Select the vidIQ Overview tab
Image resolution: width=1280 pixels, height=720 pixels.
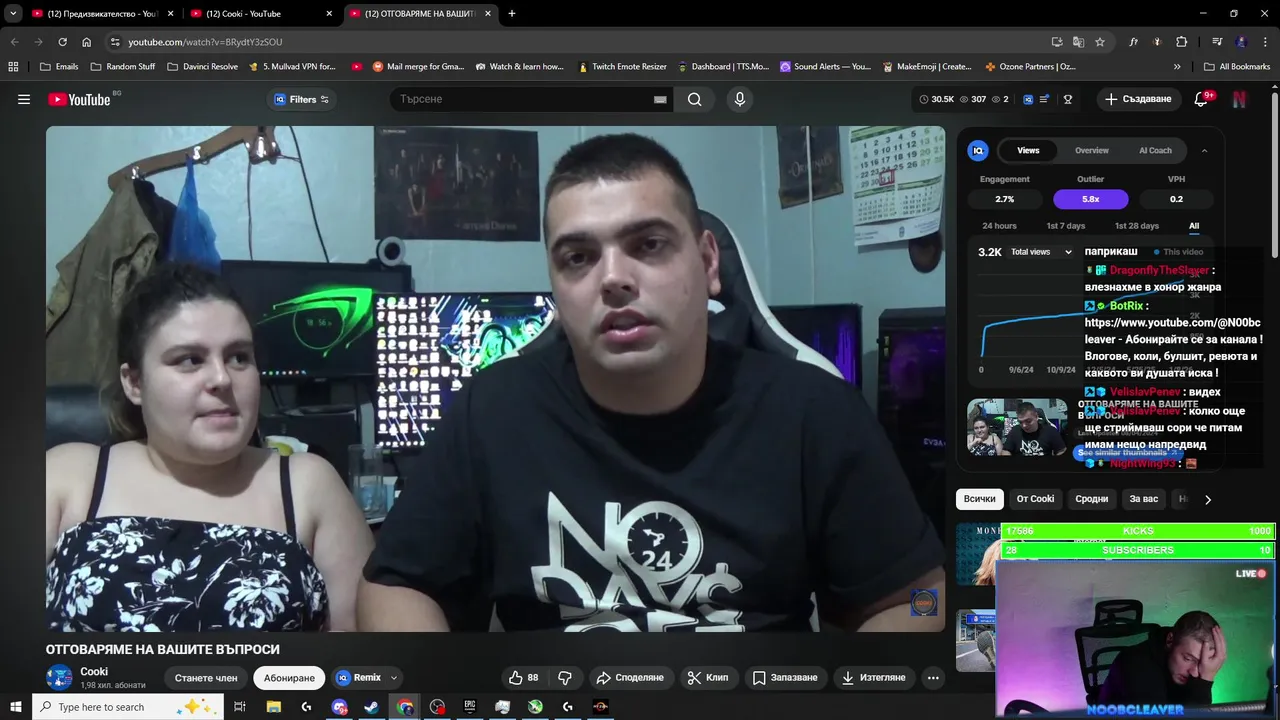tap(1091, 150)
